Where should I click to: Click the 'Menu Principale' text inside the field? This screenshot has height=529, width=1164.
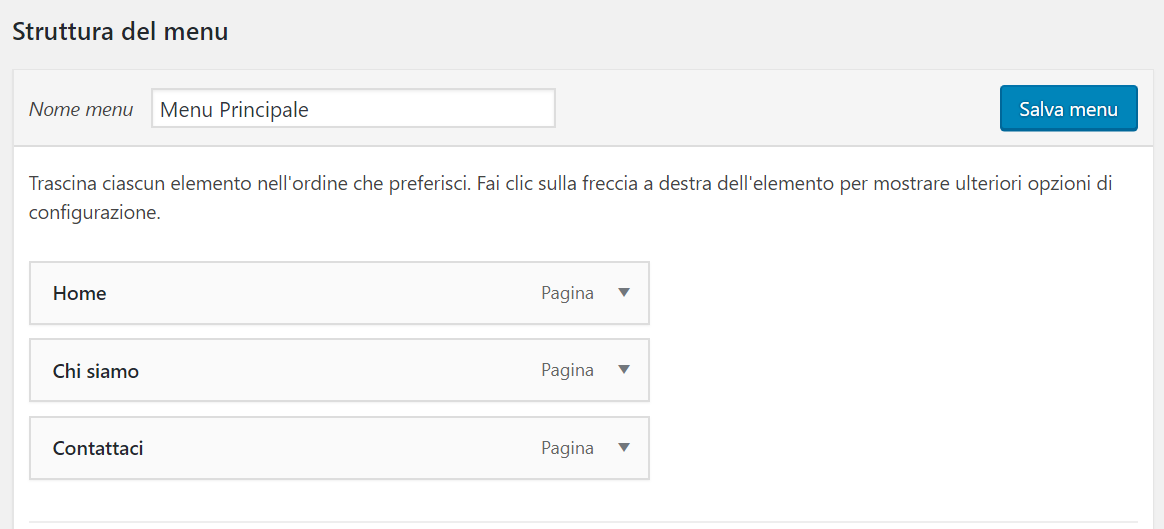[234, 110]
